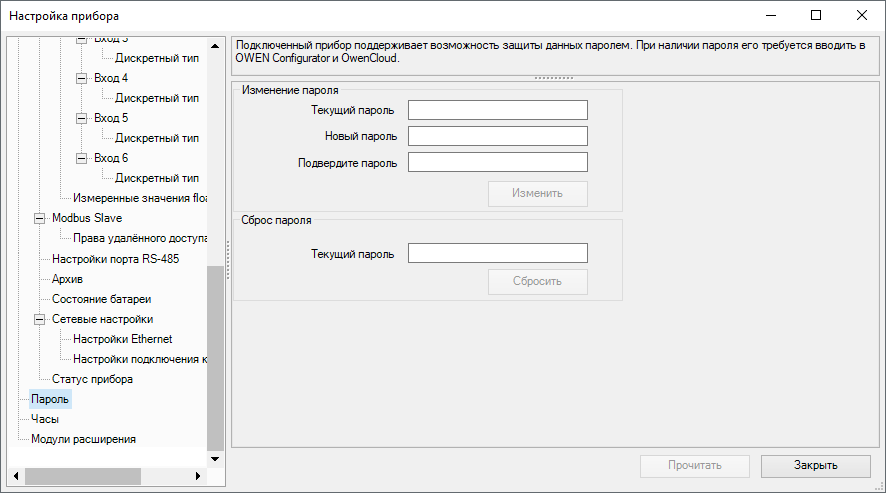Select the Часы tree item

click(x=45, y=419)
